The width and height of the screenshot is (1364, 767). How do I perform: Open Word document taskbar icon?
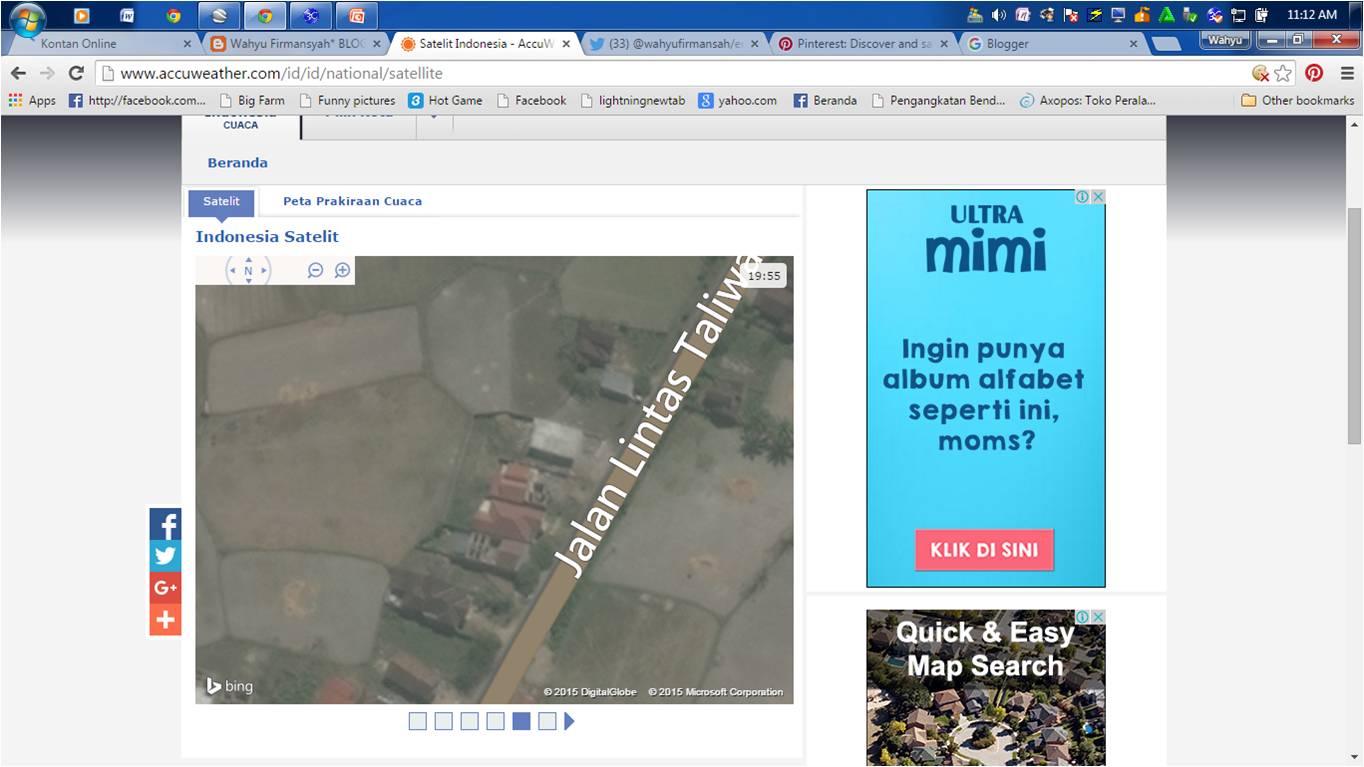[x=128, y=15]
